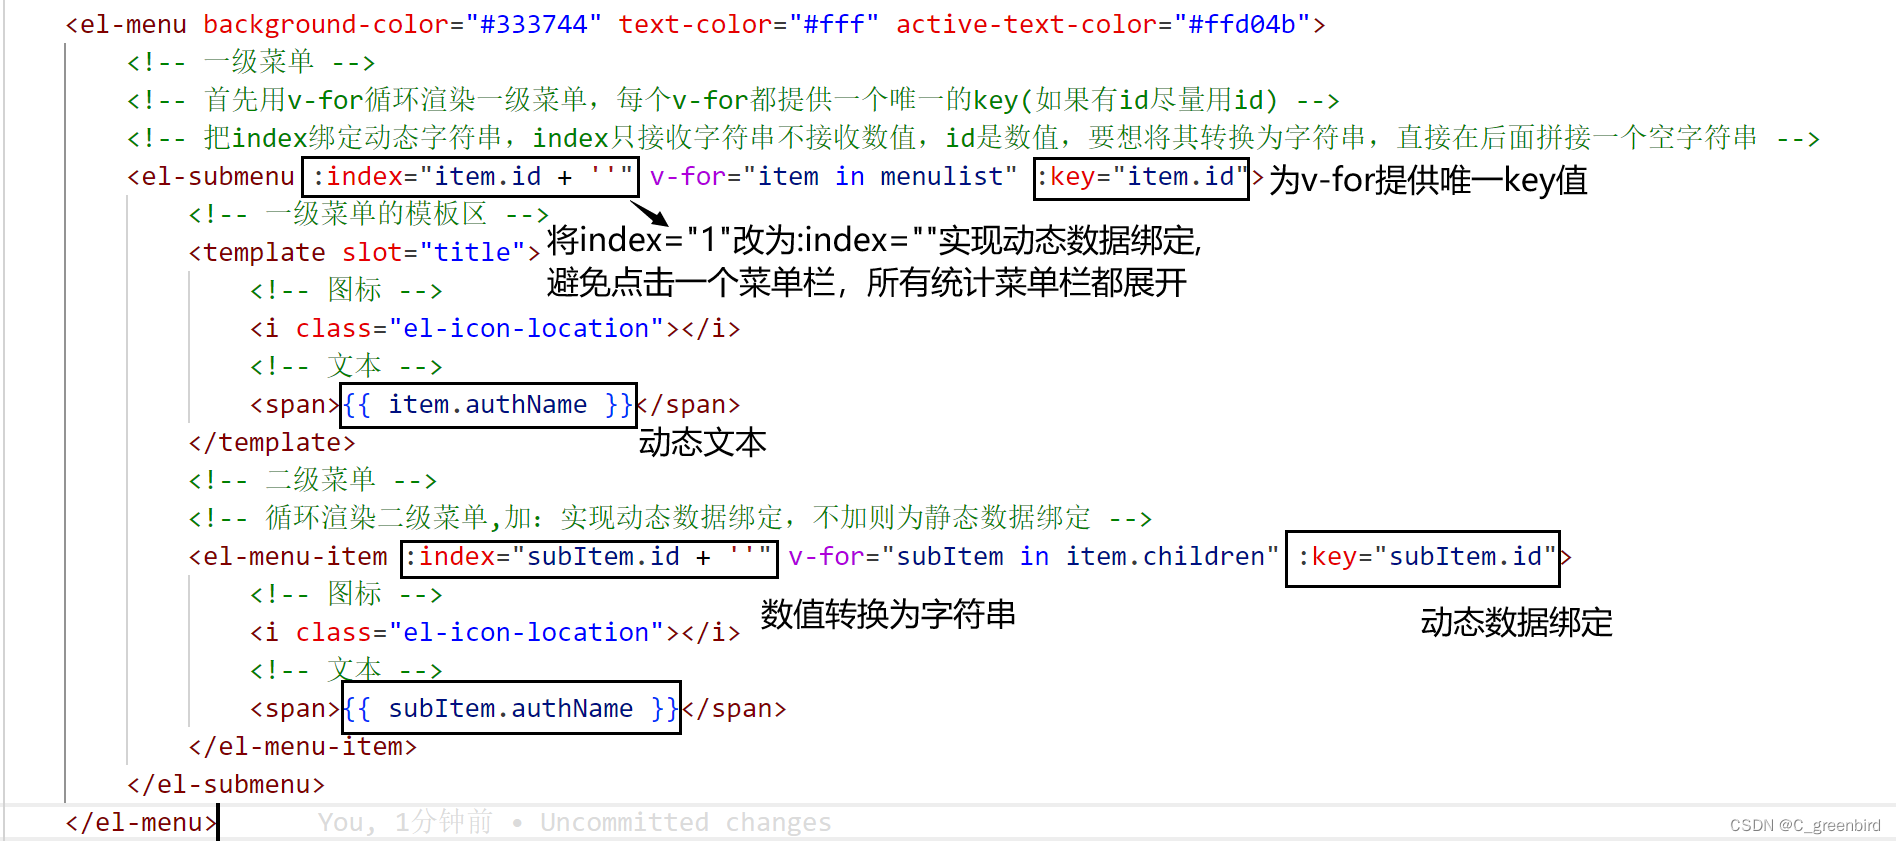1896x844 pixels.
Task: Click the comment starting with 首先用v-for循环渲染
Action: pos(733,100)
